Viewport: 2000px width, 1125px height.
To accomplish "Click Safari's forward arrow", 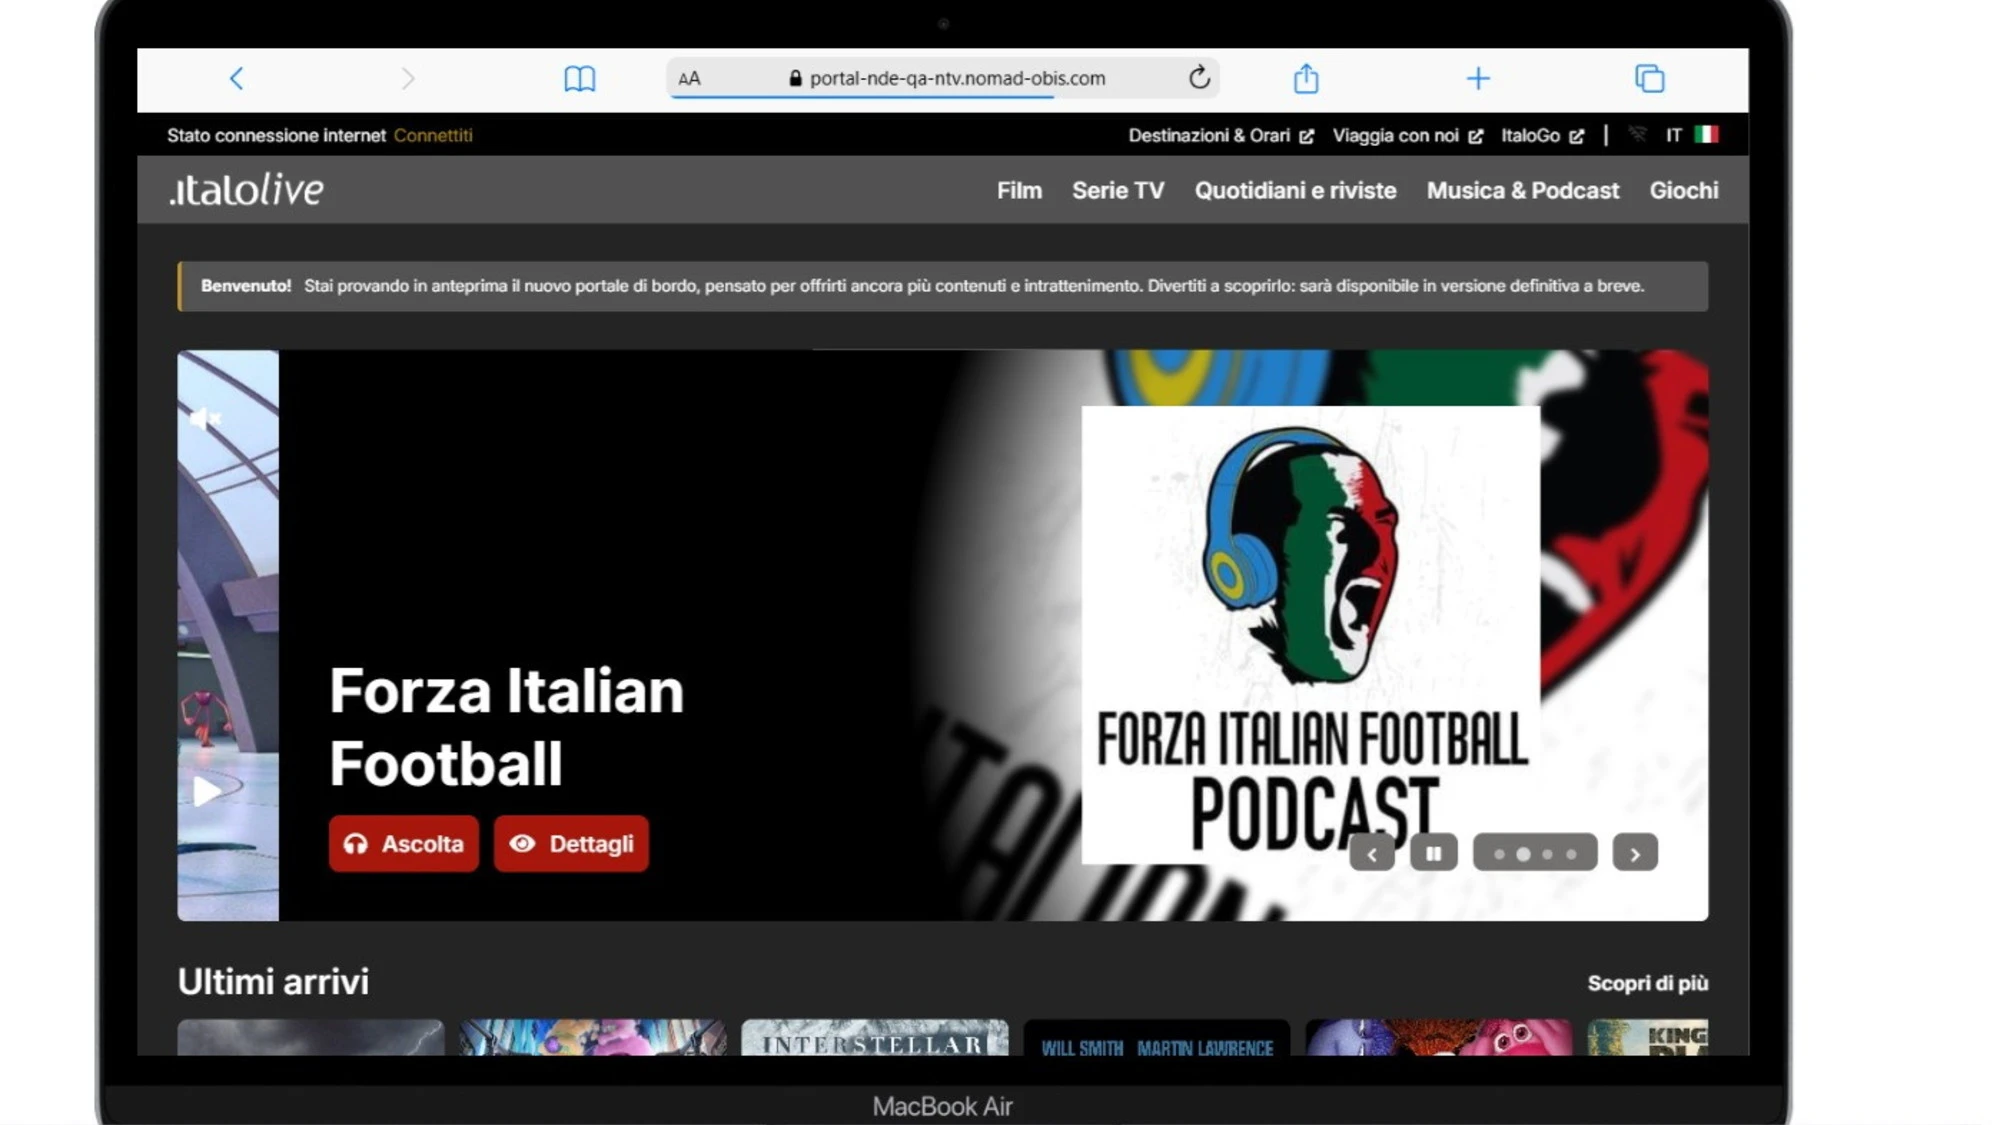I will coord(407,78).
